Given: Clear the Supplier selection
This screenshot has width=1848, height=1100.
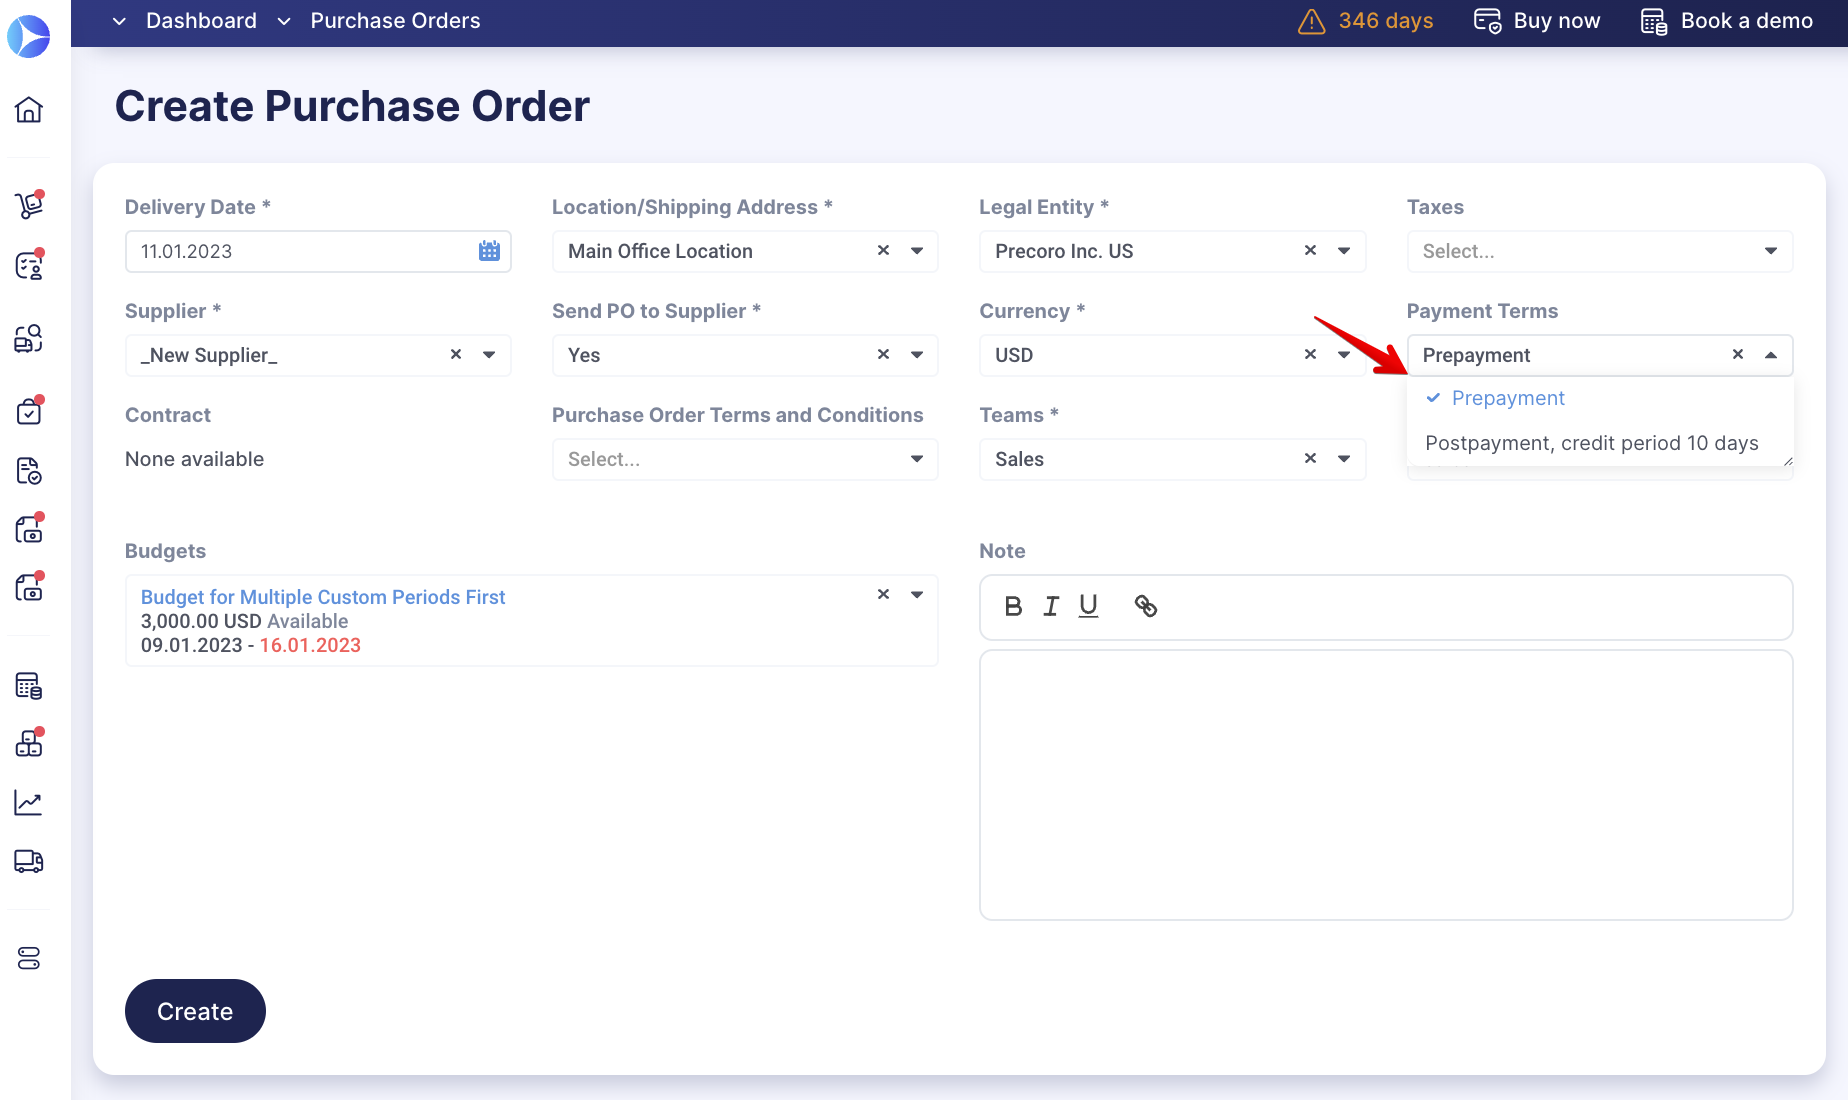Looking at the screenshot, I should (456, 354).
